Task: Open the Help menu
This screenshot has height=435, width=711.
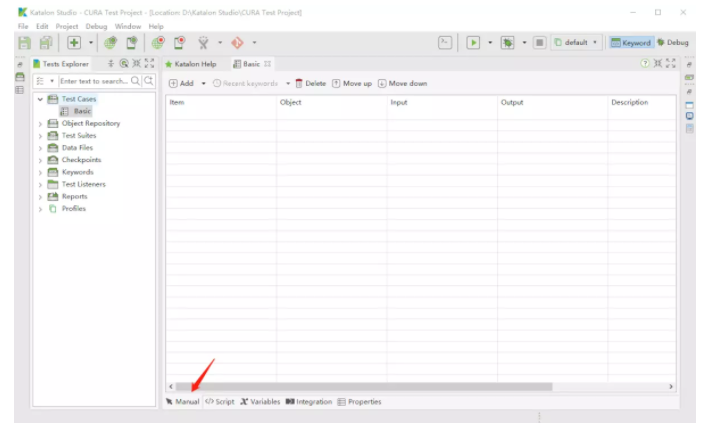Action: (156, 26)
